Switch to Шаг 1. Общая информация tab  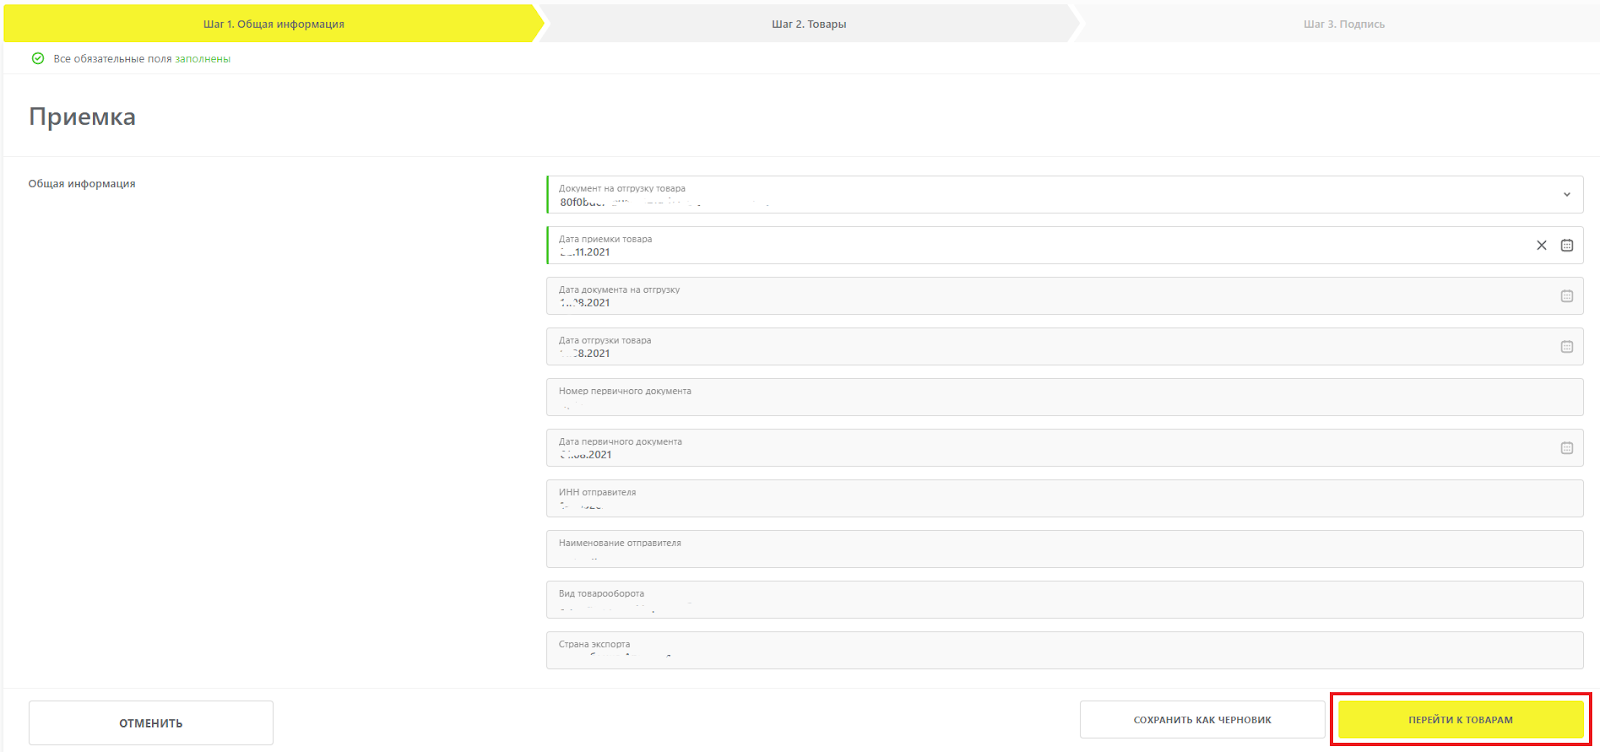pyautogui.click(x=273, y=23)
